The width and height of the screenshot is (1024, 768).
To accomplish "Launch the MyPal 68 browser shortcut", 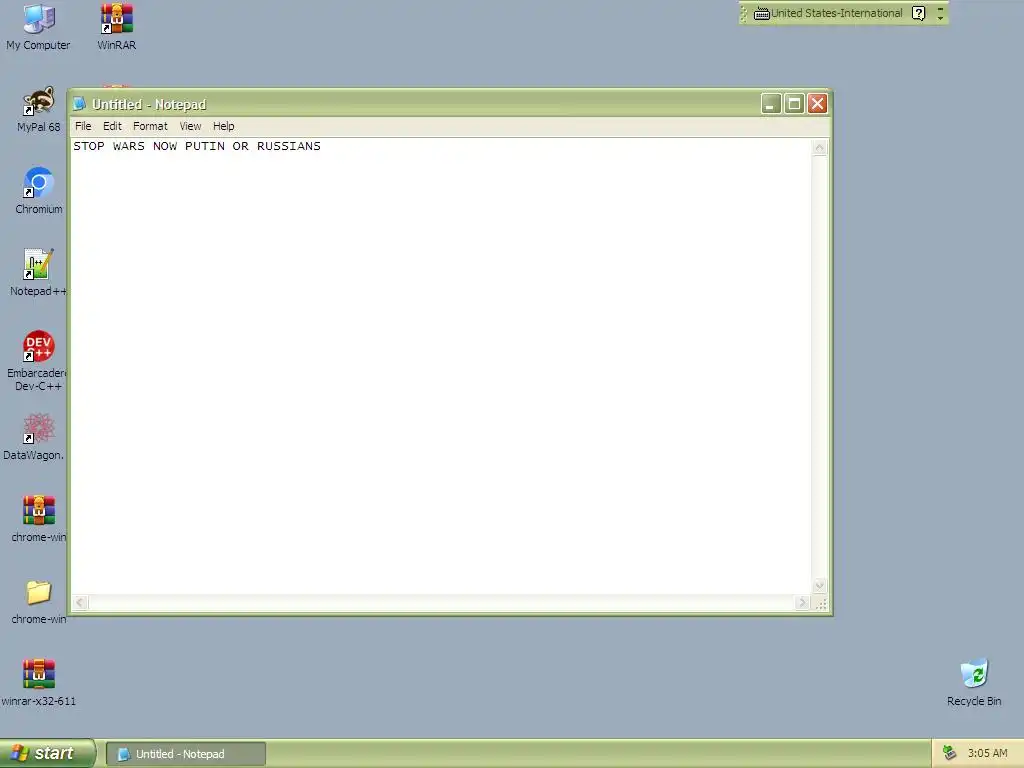I will 38,108.
